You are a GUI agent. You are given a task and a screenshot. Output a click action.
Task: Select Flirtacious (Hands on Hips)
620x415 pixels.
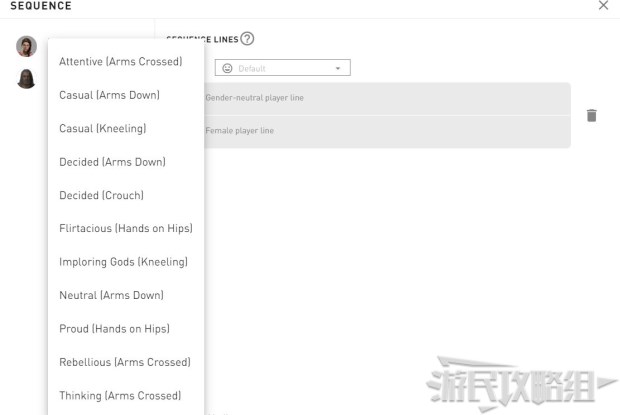tap(126, 228)
